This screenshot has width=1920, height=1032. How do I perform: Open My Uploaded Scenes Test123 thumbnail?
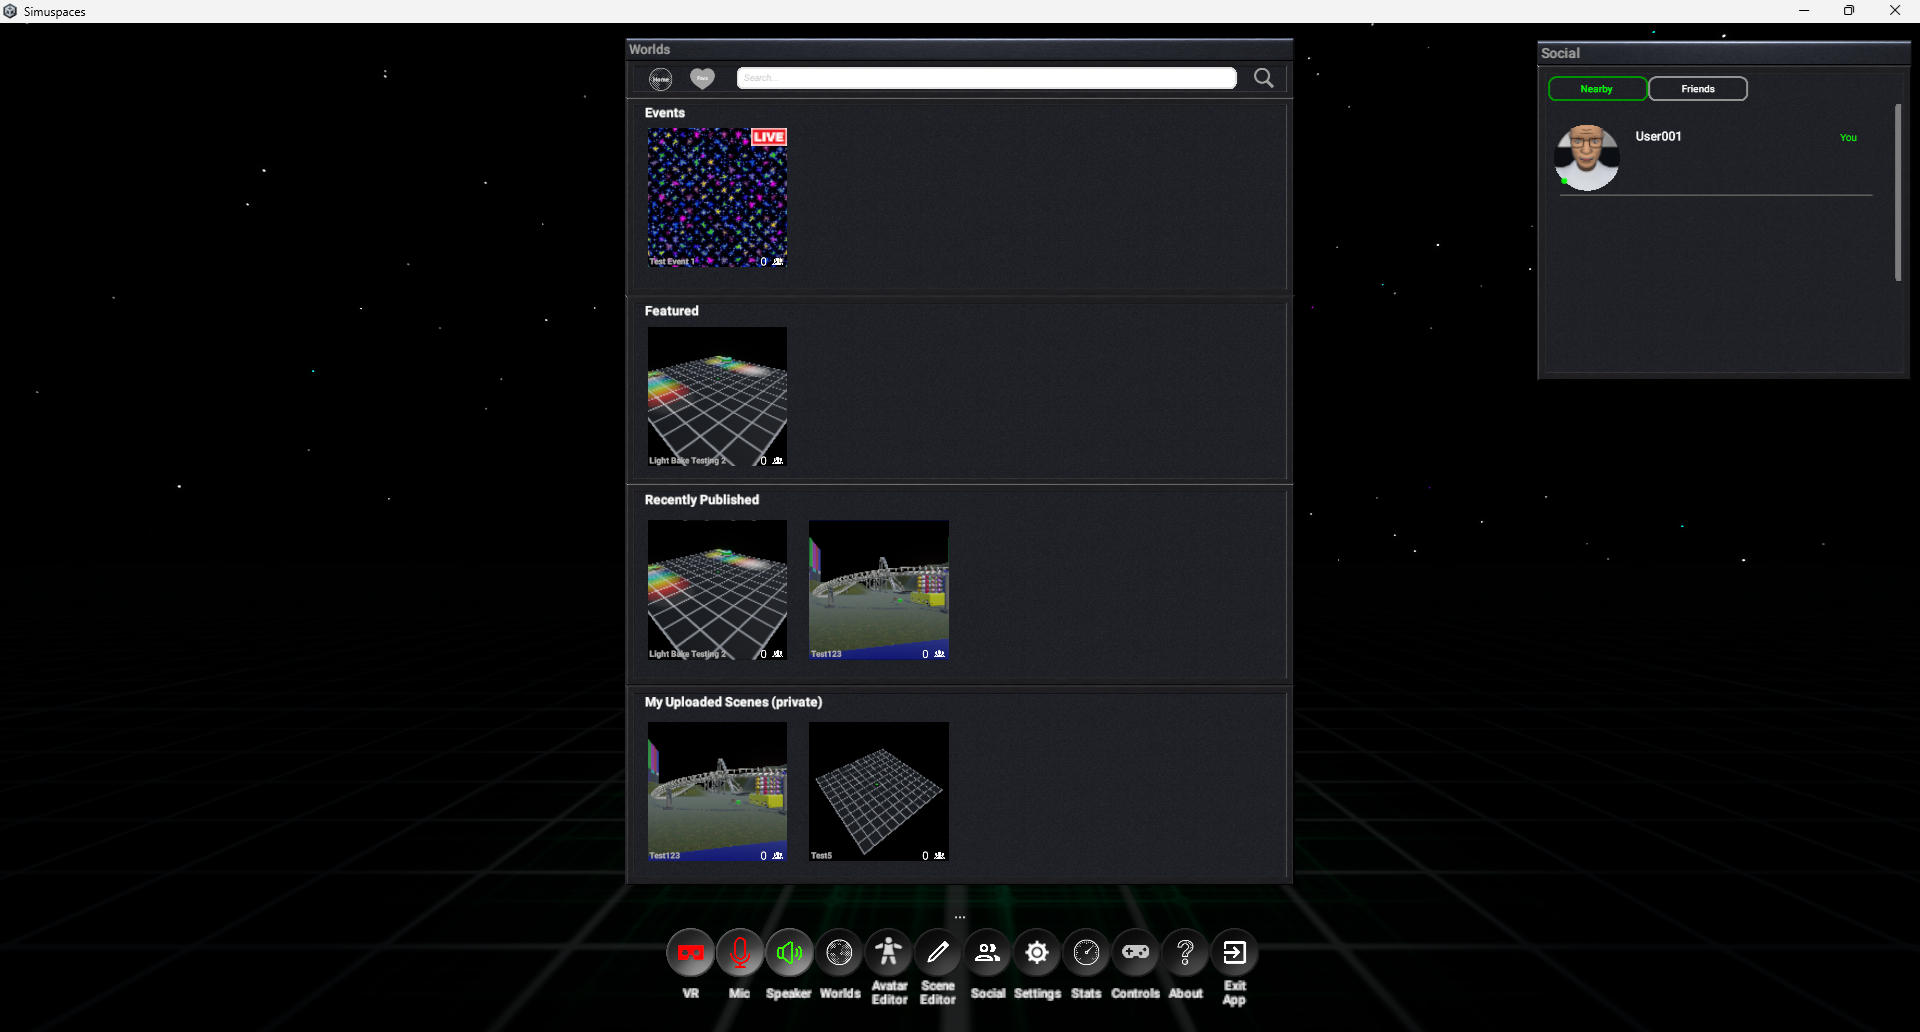717,791
